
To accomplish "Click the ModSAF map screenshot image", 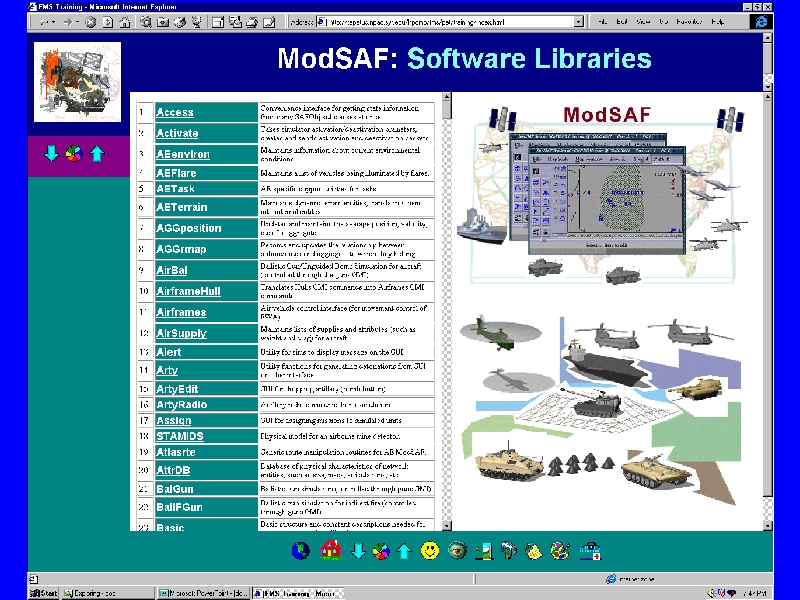I will click(605, 194).
